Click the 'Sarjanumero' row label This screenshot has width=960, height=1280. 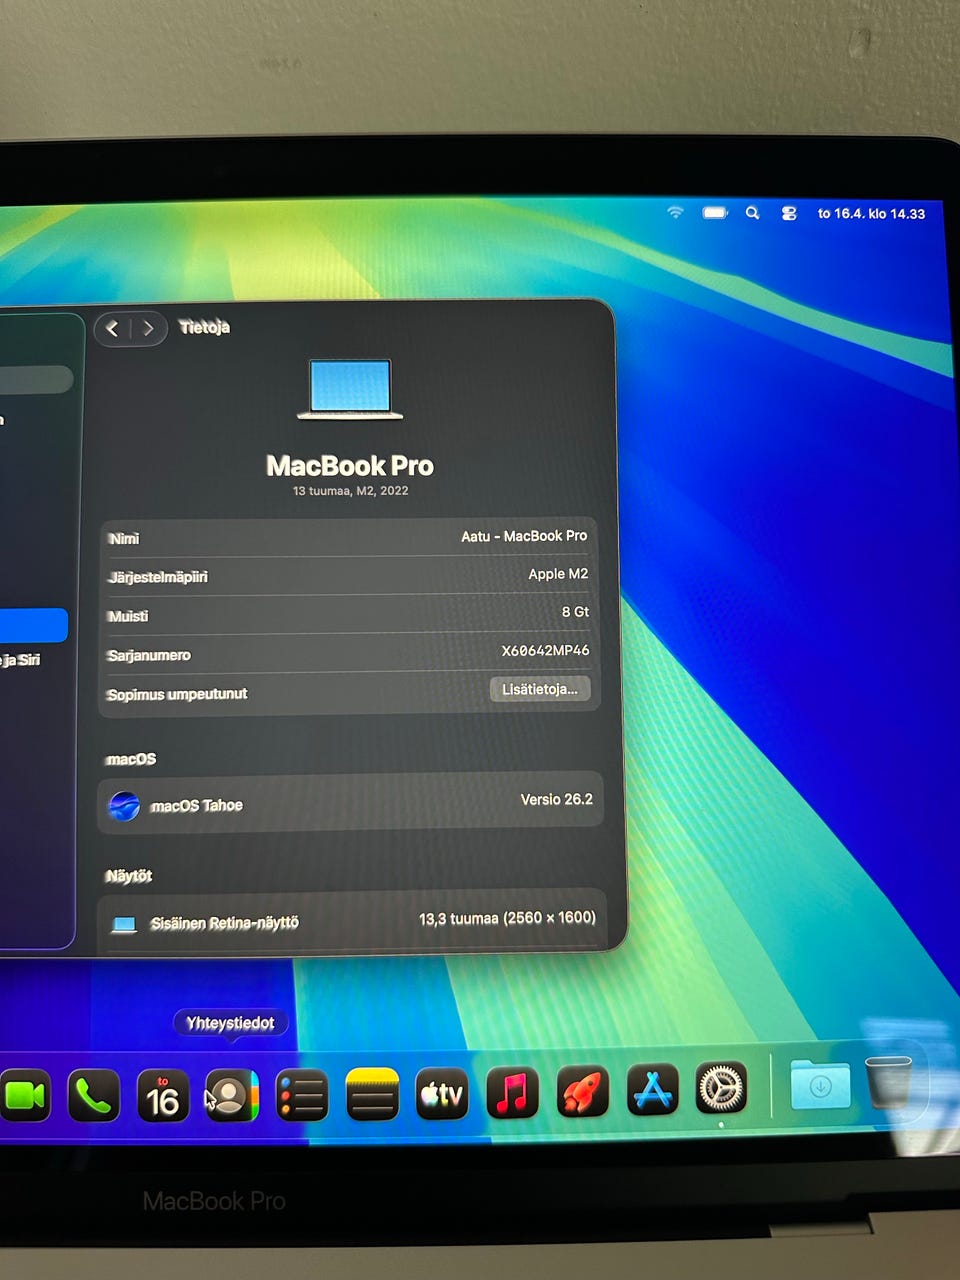point(149,655)
